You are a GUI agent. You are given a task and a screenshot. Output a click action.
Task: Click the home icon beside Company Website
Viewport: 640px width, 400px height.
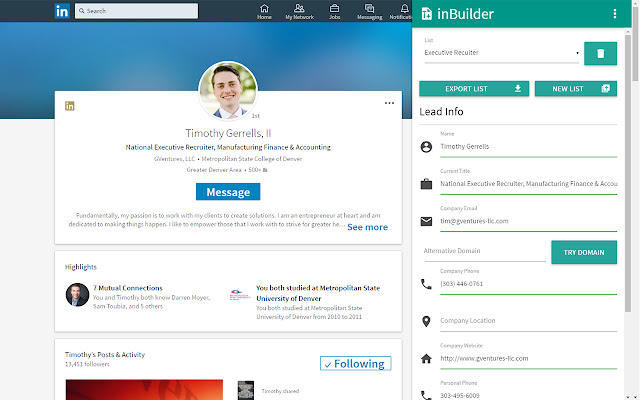click(426, 359)
